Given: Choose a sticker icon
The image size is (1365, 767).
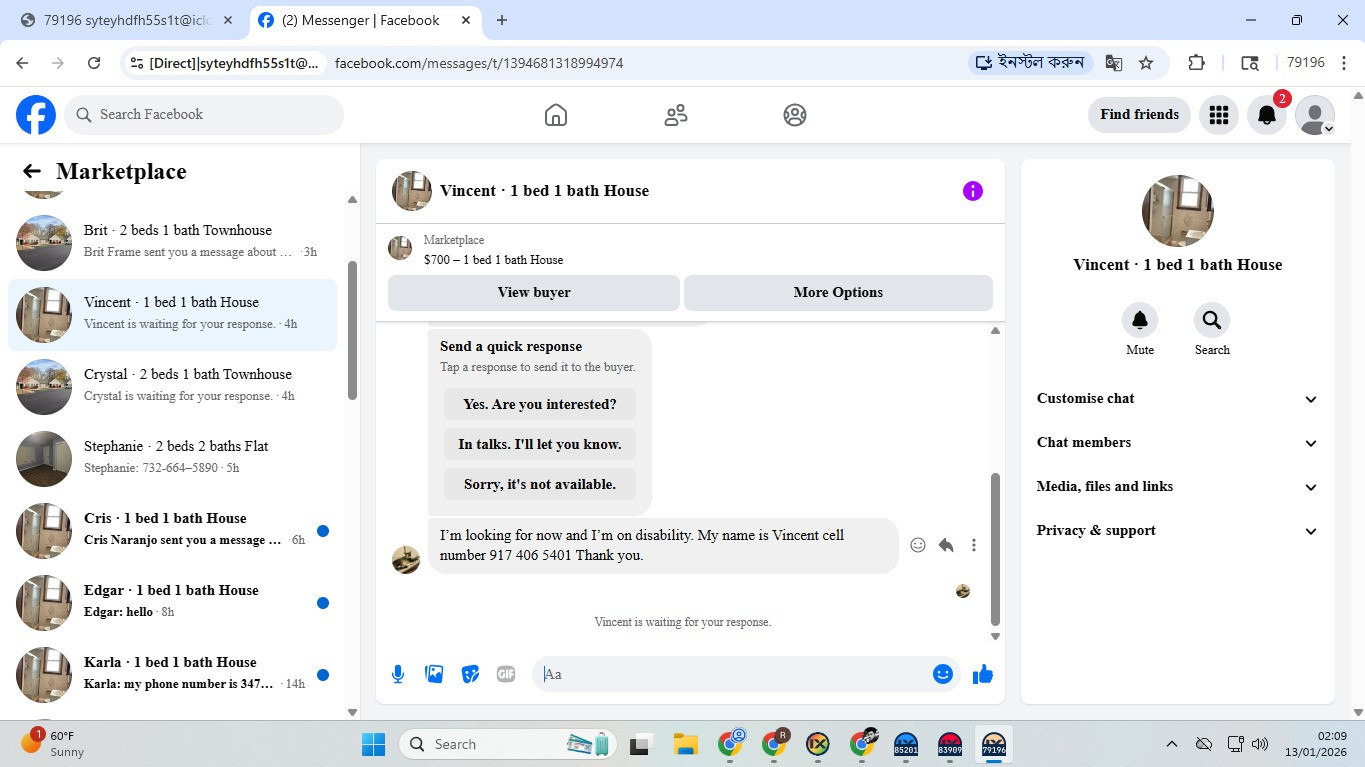Looking at the screenshot, I should tap(470, 674).
